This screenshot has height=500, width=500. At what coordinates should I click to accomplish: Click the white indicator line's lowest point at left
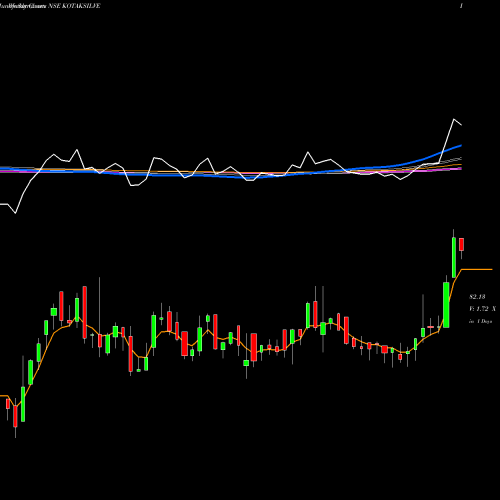click(15, 213)
